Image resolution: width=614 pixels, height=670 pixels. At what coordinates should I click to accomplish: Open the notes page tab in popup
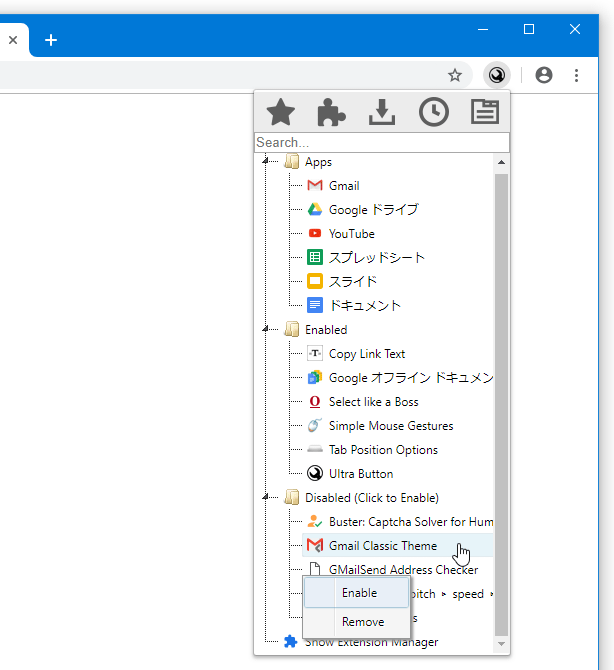pyautogui.click(x=485, y=112)
